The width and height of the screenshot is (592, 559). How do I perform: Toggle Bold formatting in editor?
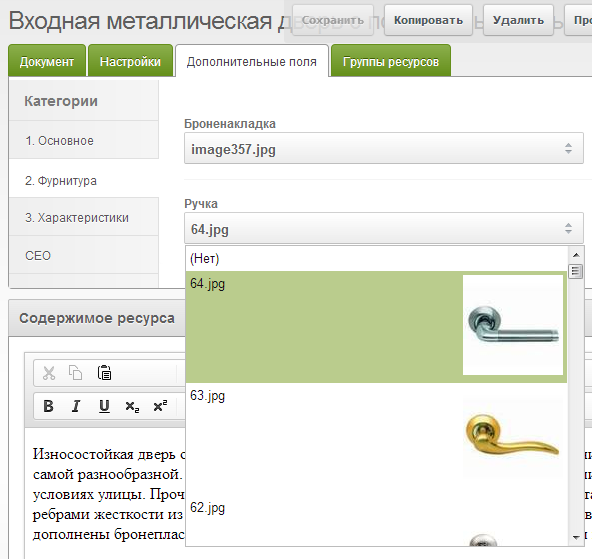click(x=48, y=406)
